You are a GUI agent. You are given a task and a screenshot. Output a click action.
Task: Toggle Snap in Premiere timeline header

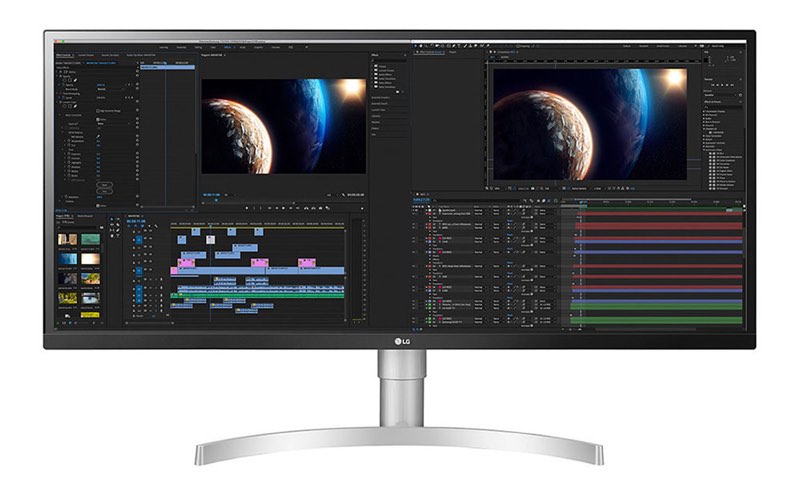135,226
